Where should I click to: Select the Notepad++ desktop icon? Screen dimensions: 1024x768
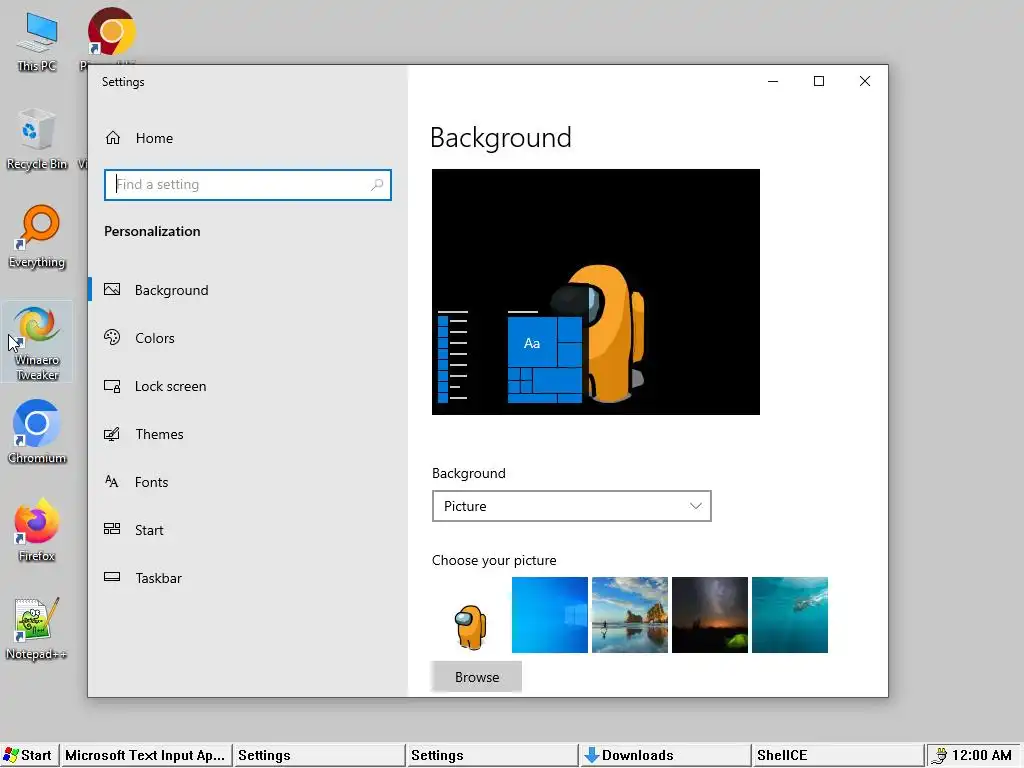click(x=37, y=628)
